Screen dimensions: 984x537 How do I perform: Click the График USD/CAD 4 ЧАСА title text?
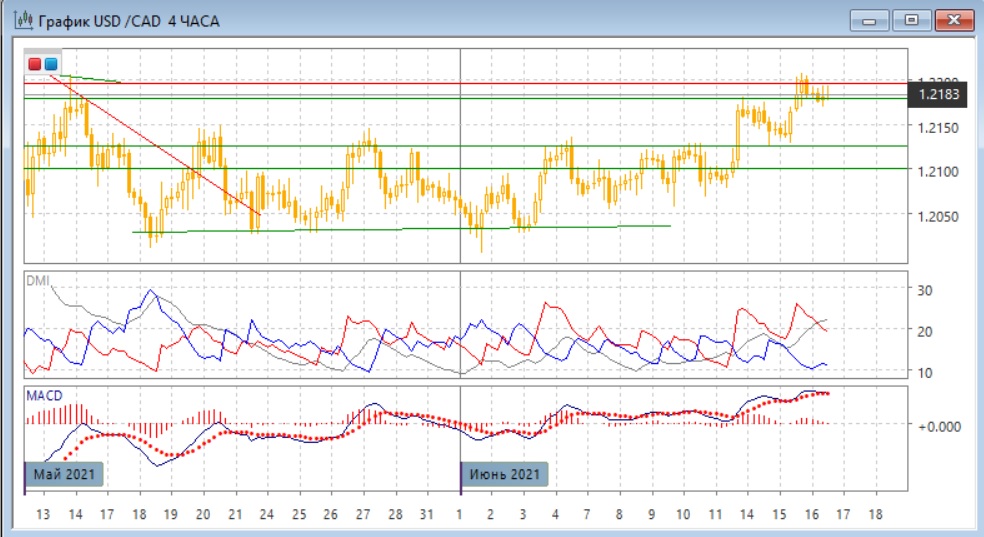130,20
